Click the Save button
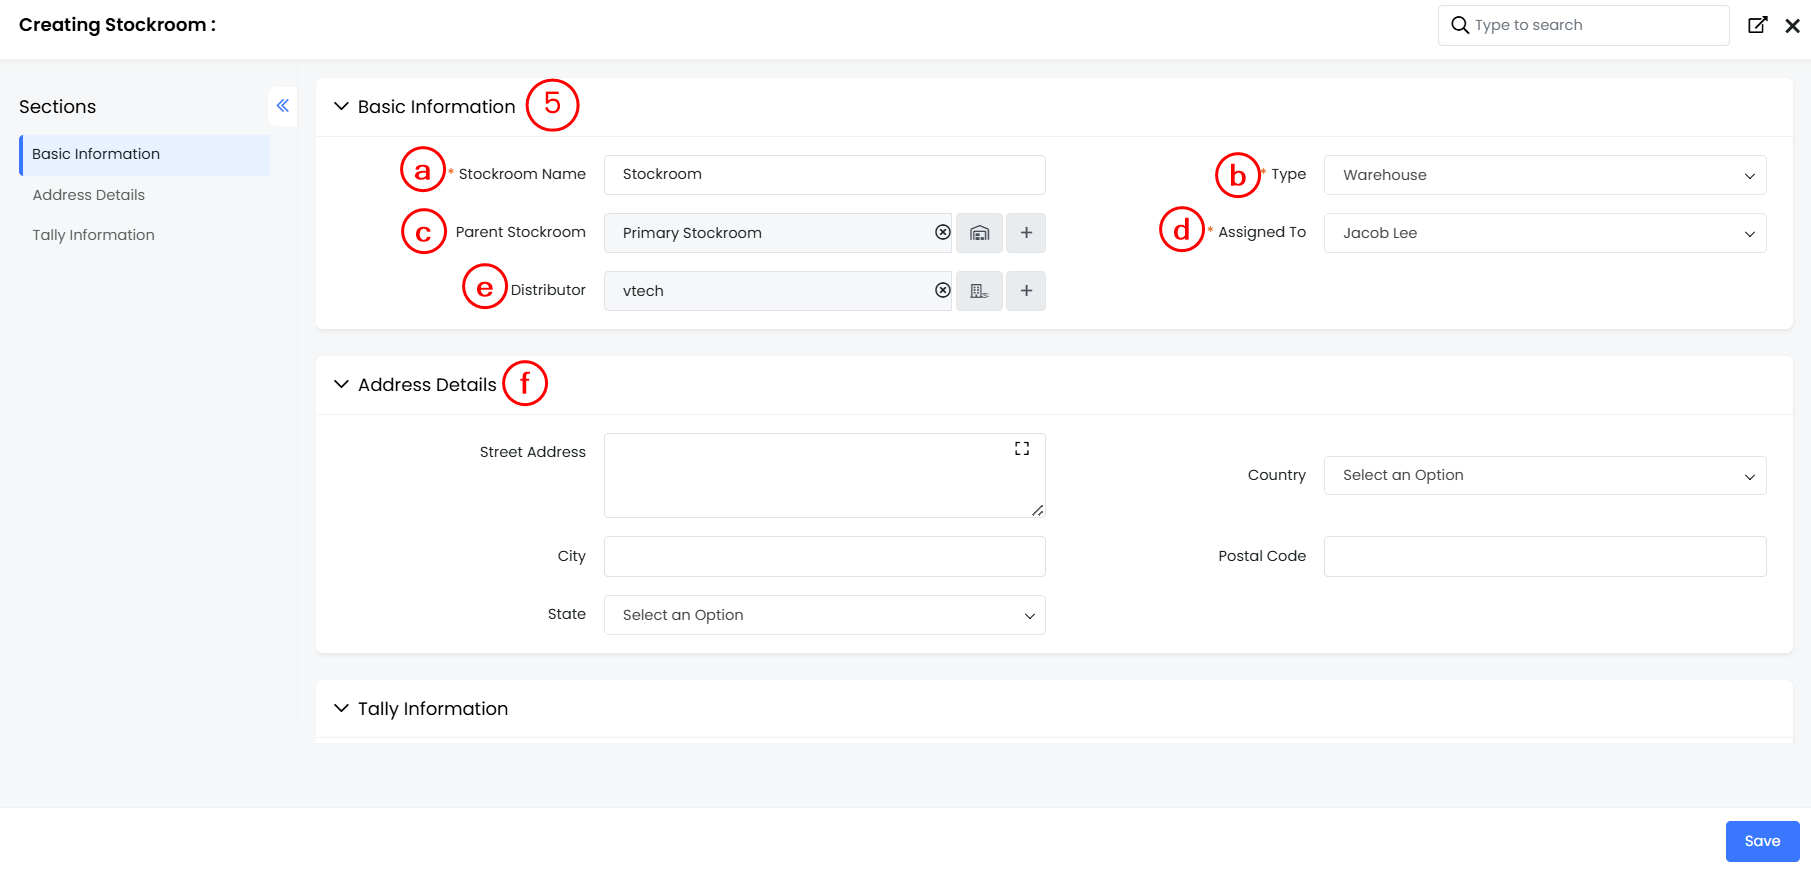The image size is (1811, 869). point(1761,841)
